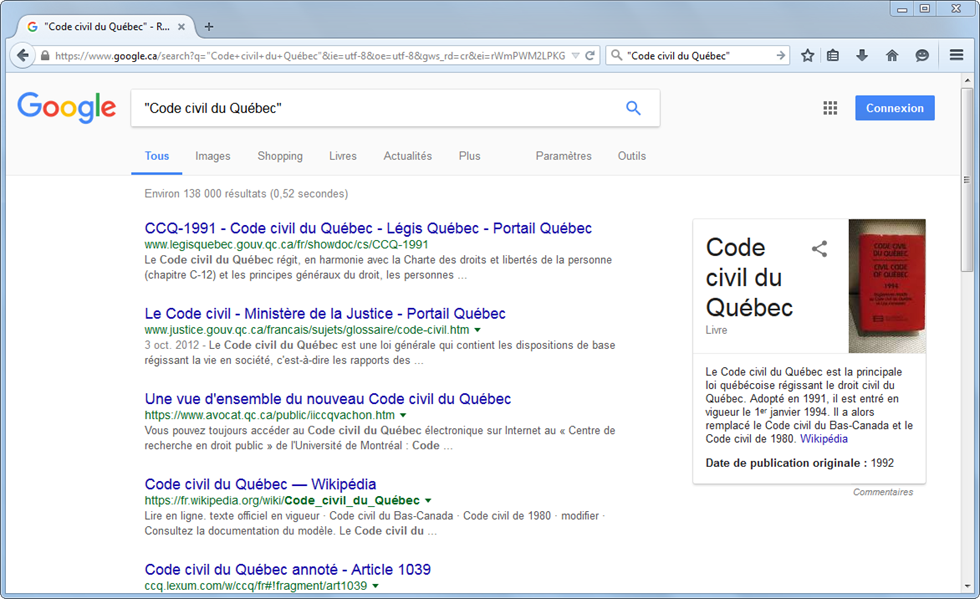Click the red Code civil book thumbnail
This screenshot has height=599, width=980.
tap(887, 286)
